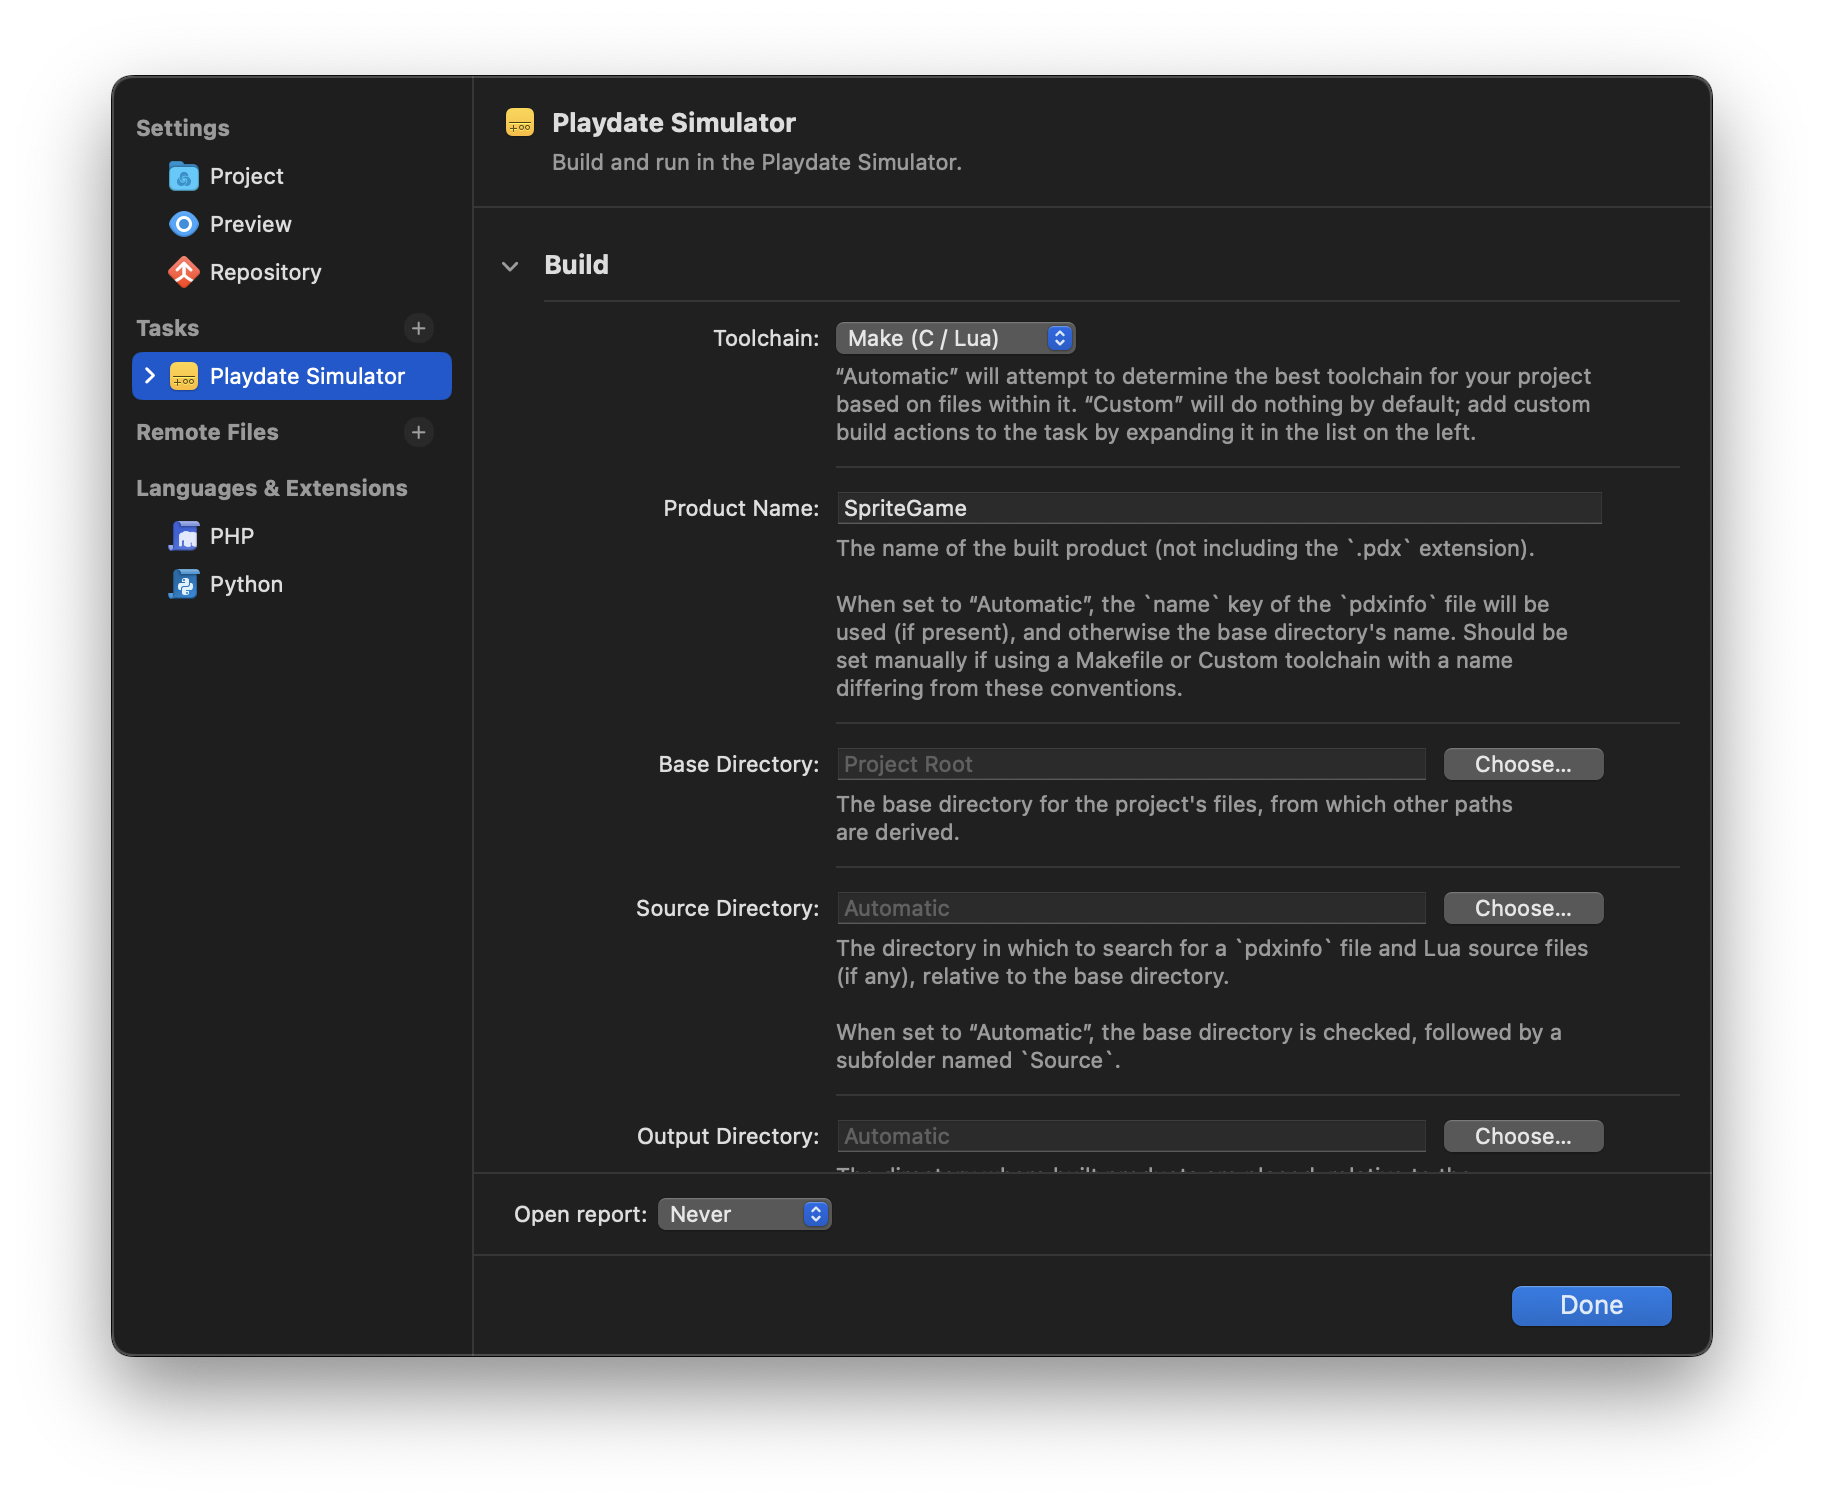
Task: Click the Settings heading in sidebar
Action: click(183, 128)
